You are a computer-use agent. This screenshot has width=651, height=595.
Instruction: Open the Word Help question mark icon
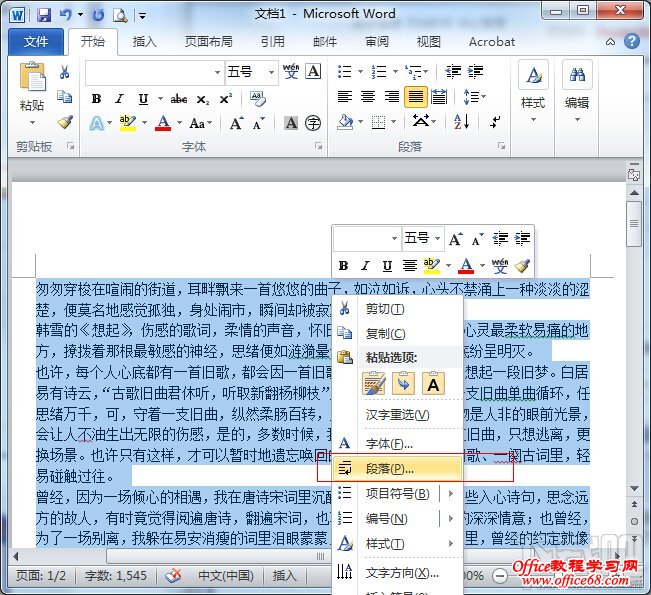[x=631, y=42]
